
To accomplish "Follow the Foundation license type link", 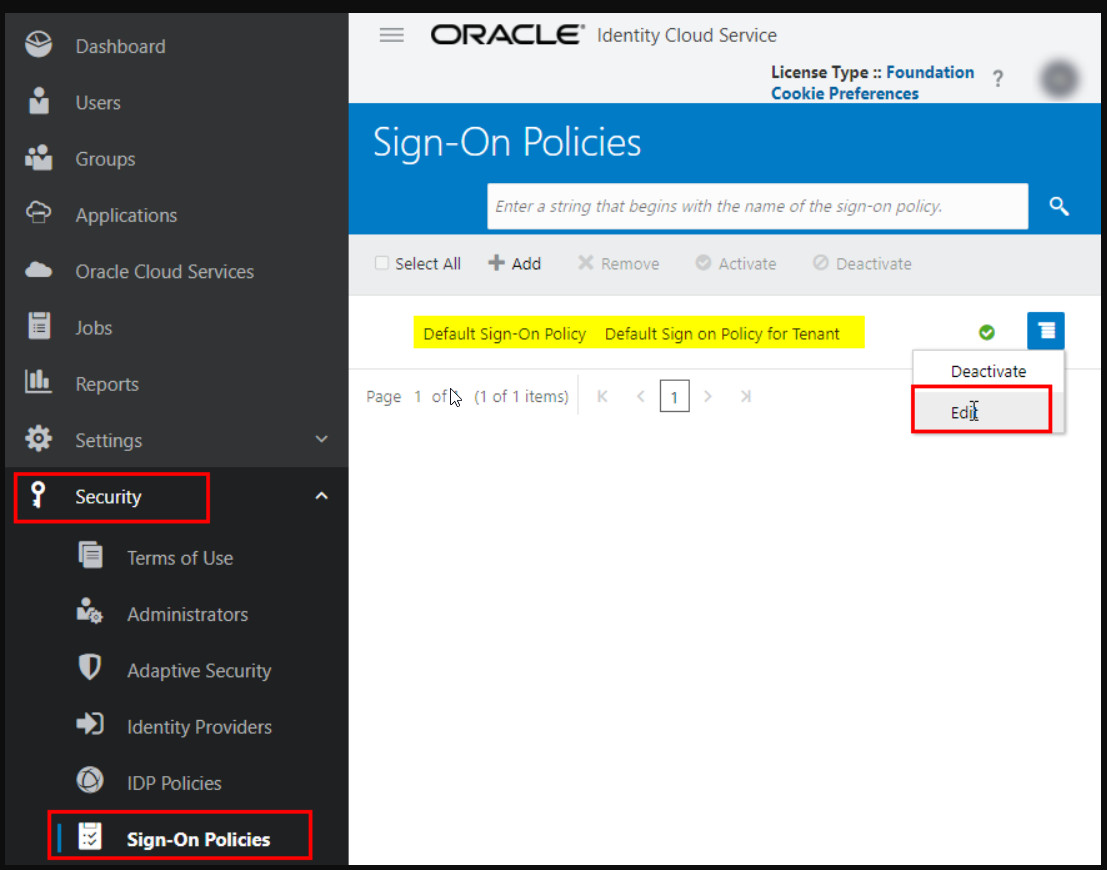I will click(930, 72).
